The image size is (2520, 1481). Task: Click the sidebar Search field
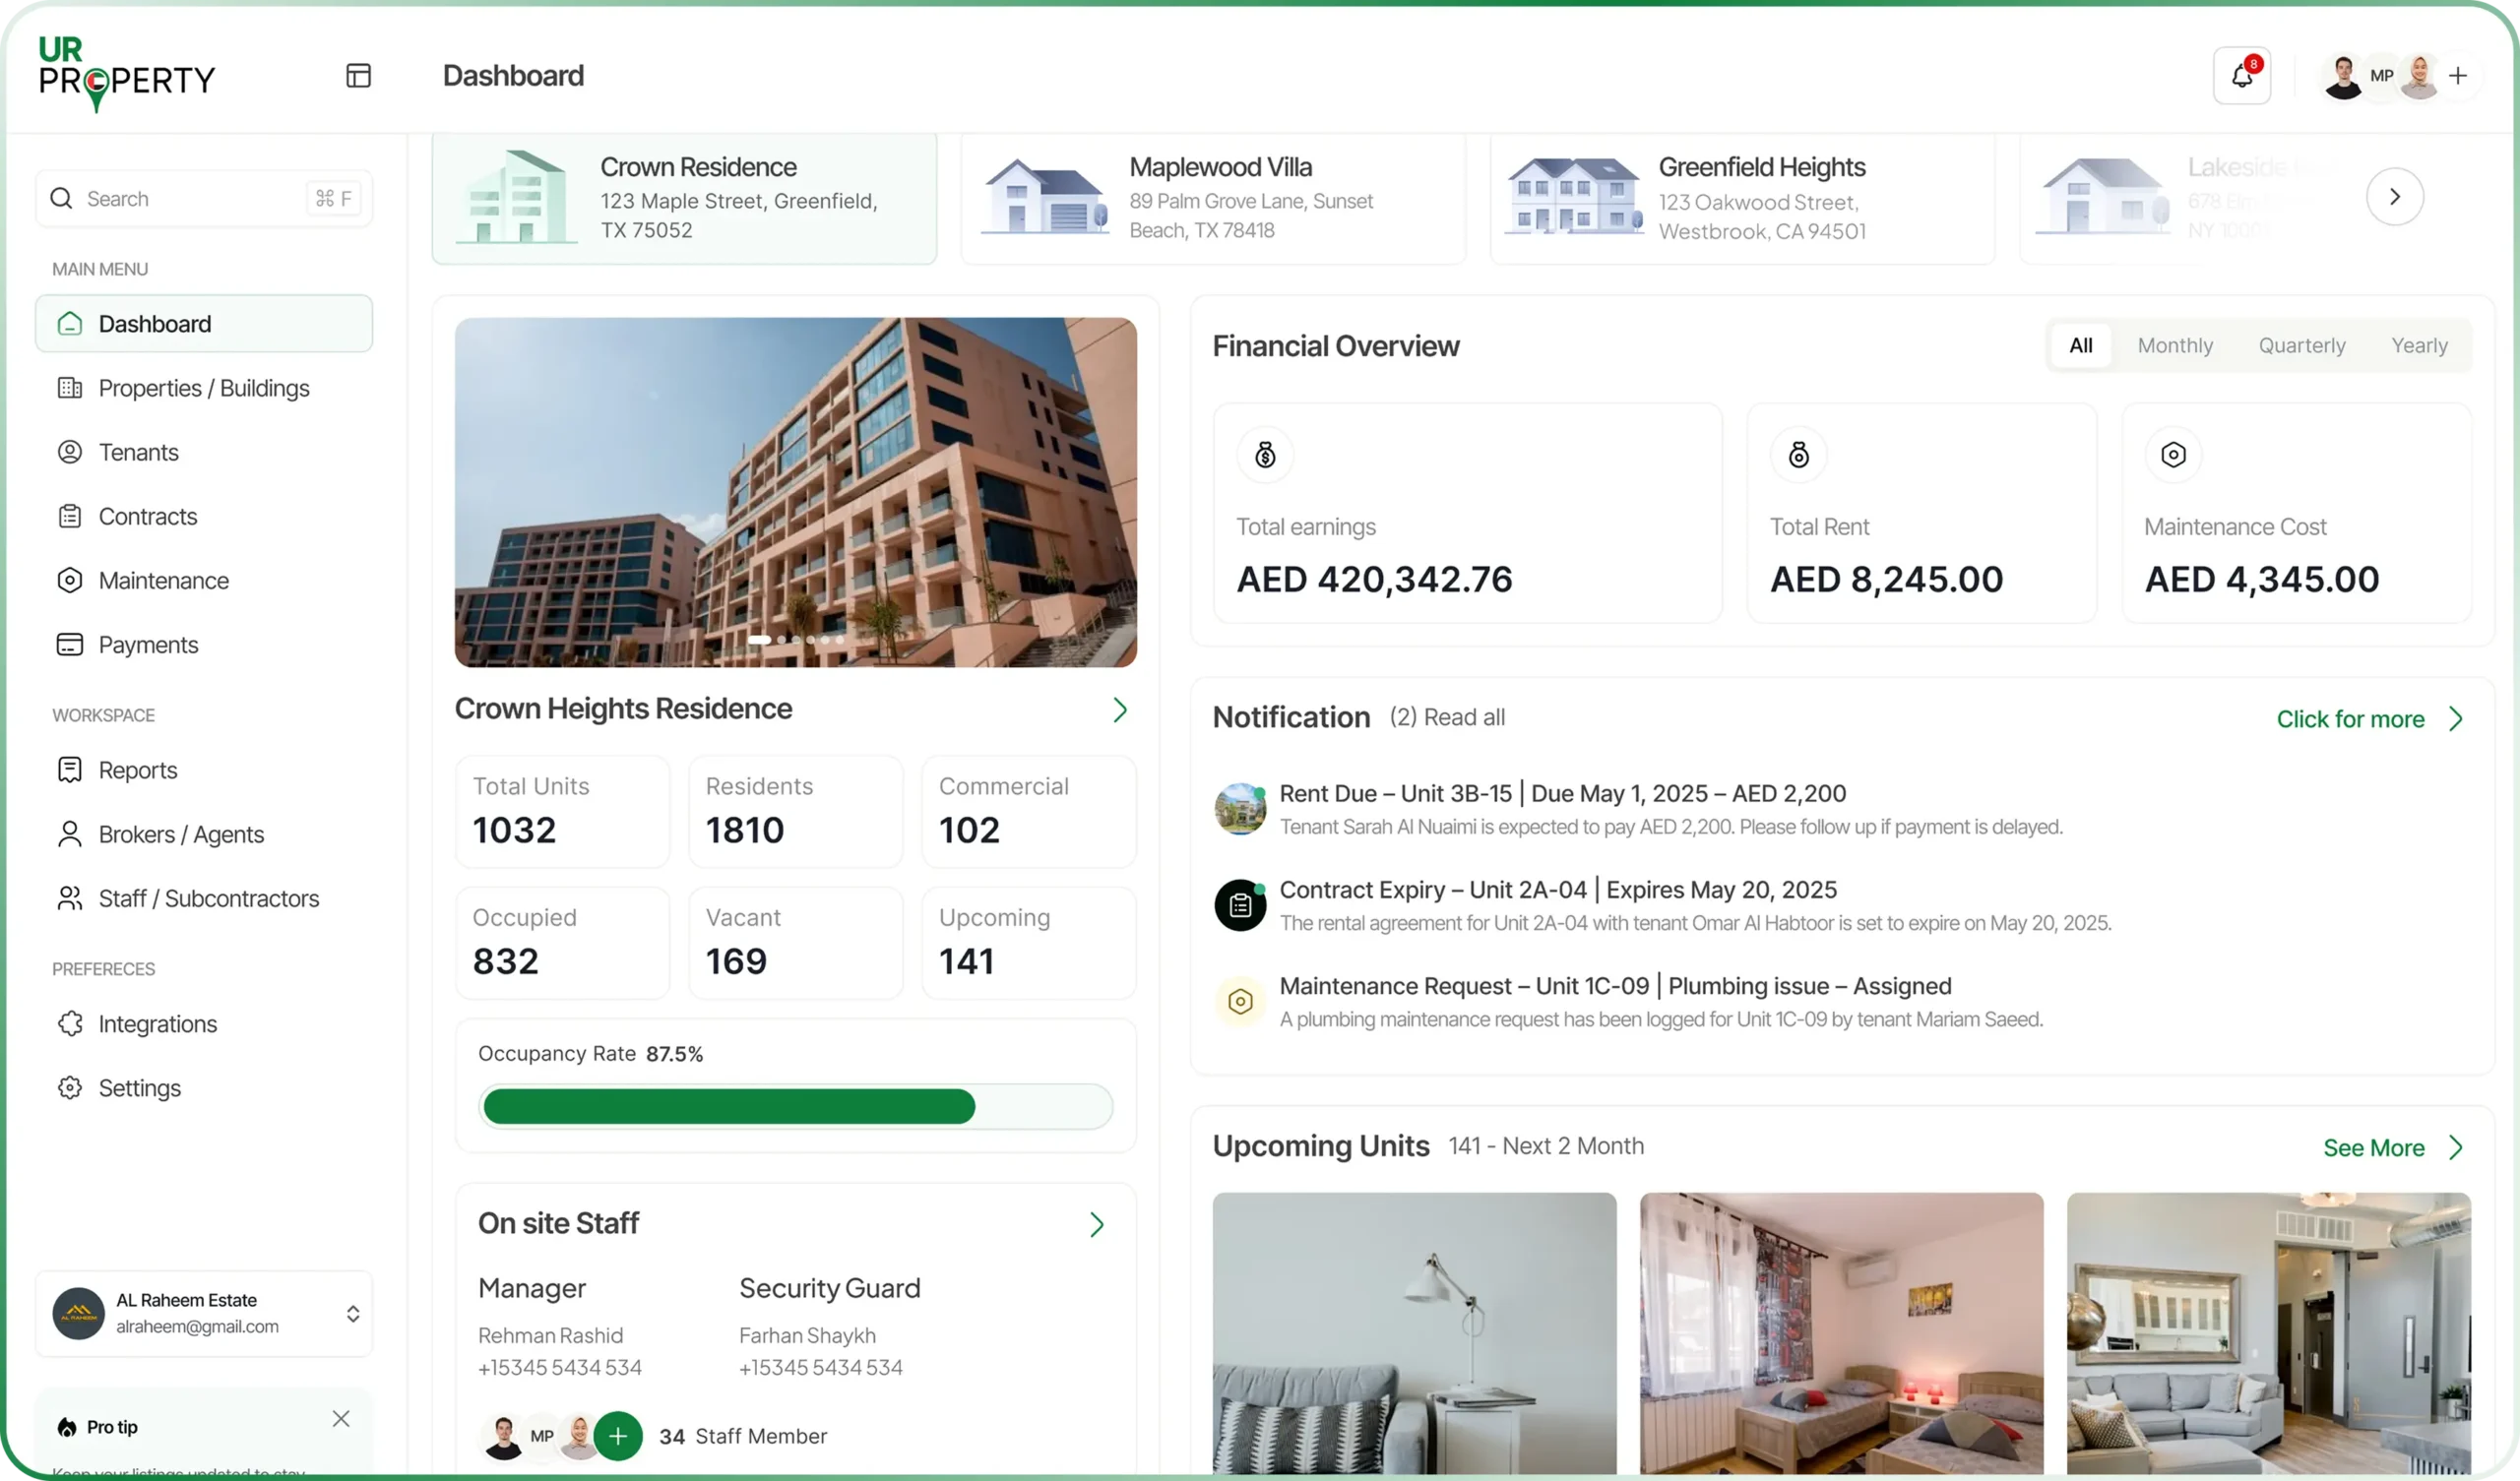(x=190, y=199)
